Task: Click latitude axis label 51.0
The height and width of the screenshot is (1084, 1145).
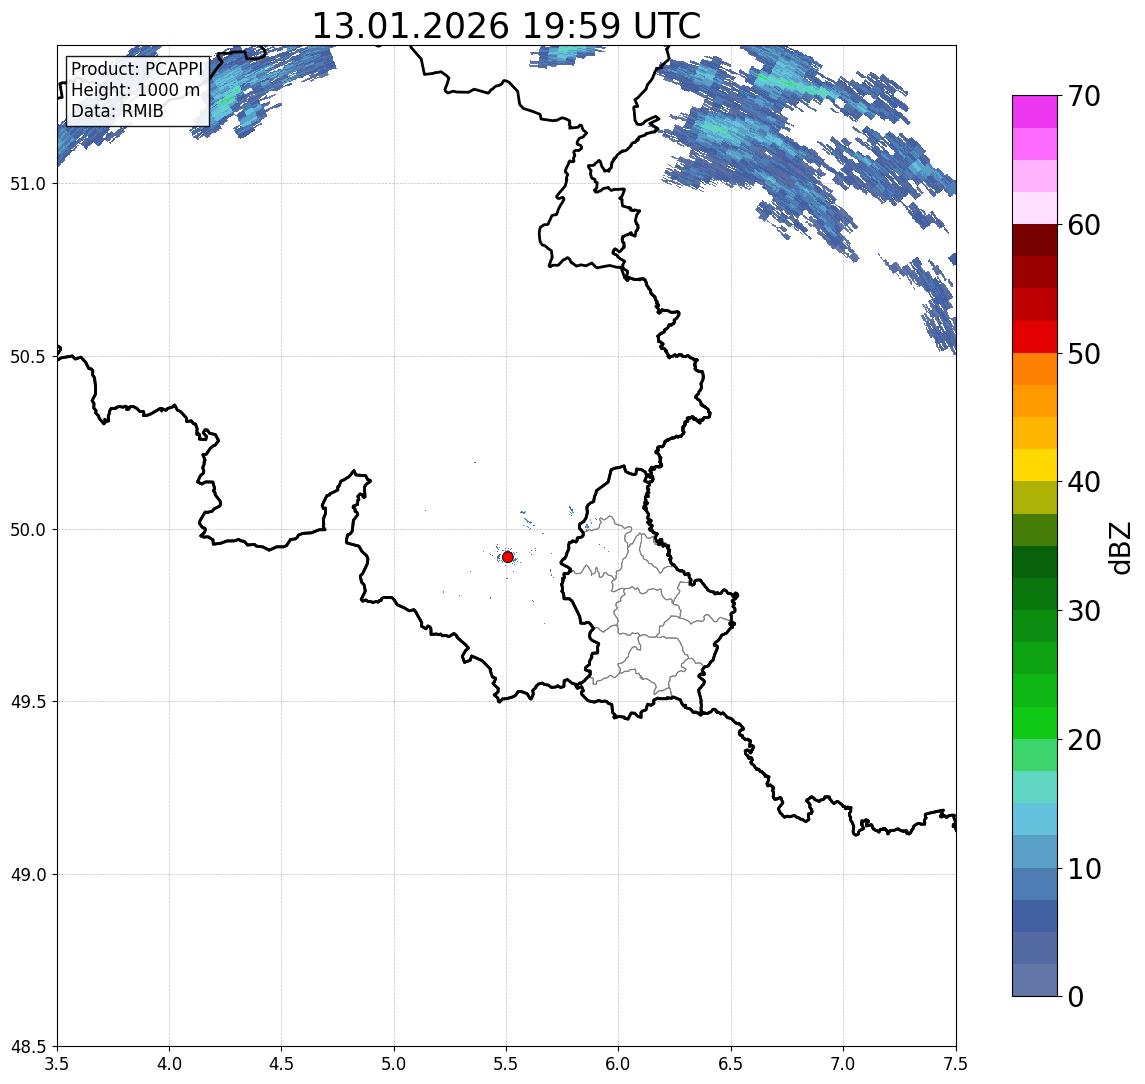Action: pyautogui.click(x=28, y=184)
